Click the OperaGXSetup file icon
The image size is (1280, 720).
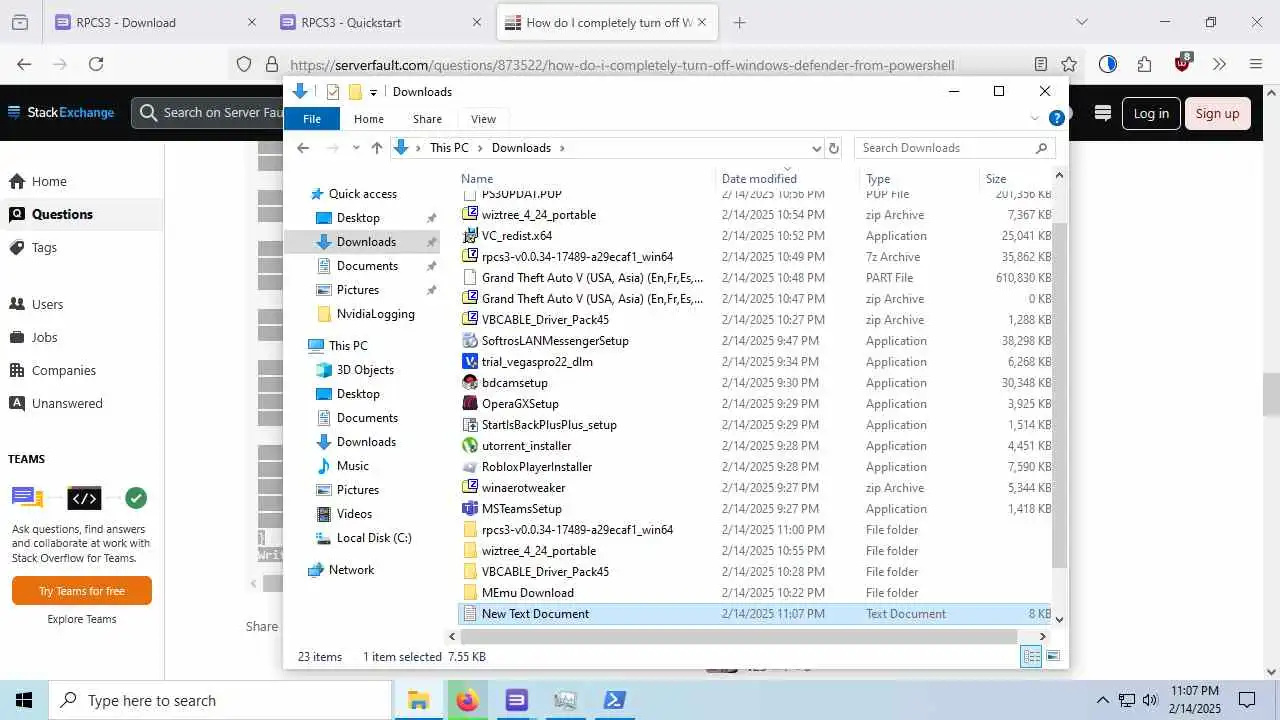click(x=470, y=404)
